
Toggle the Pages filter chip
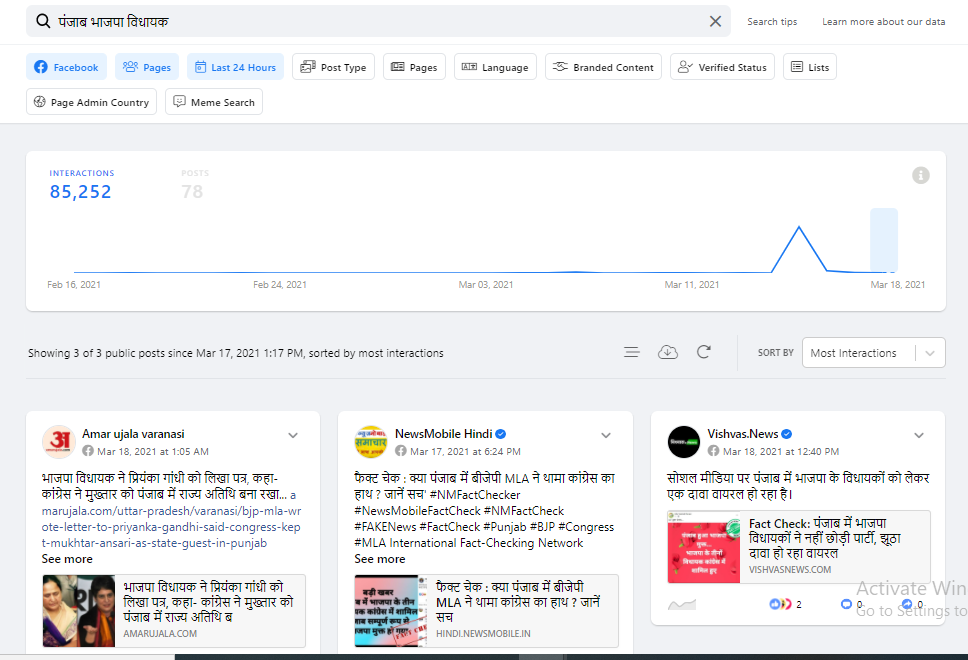[147, 67]
